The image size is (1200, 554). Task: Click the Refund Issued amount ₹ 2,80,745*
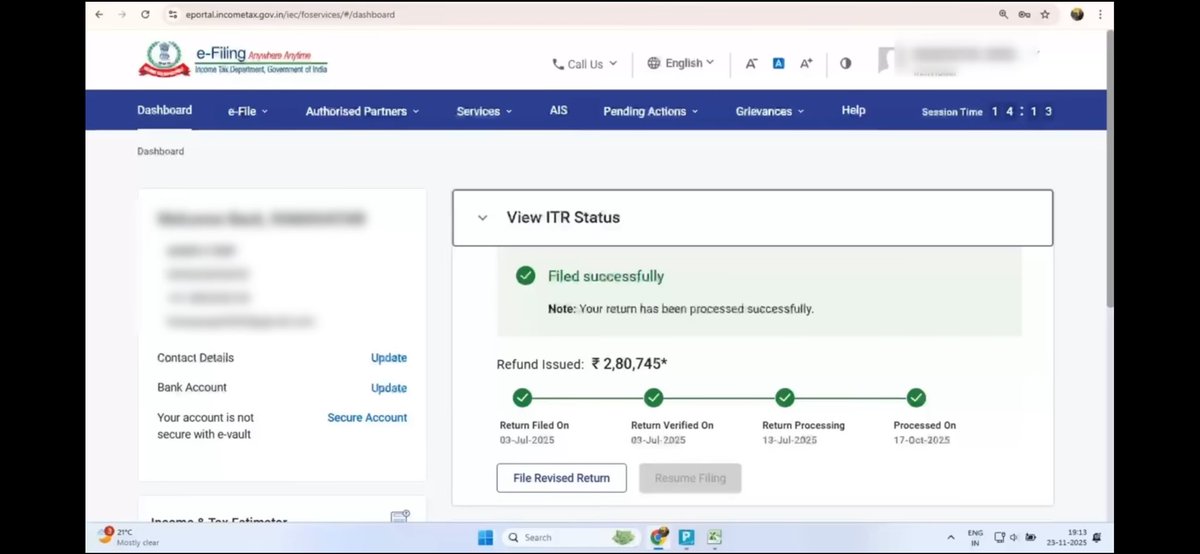click(629, 364)
